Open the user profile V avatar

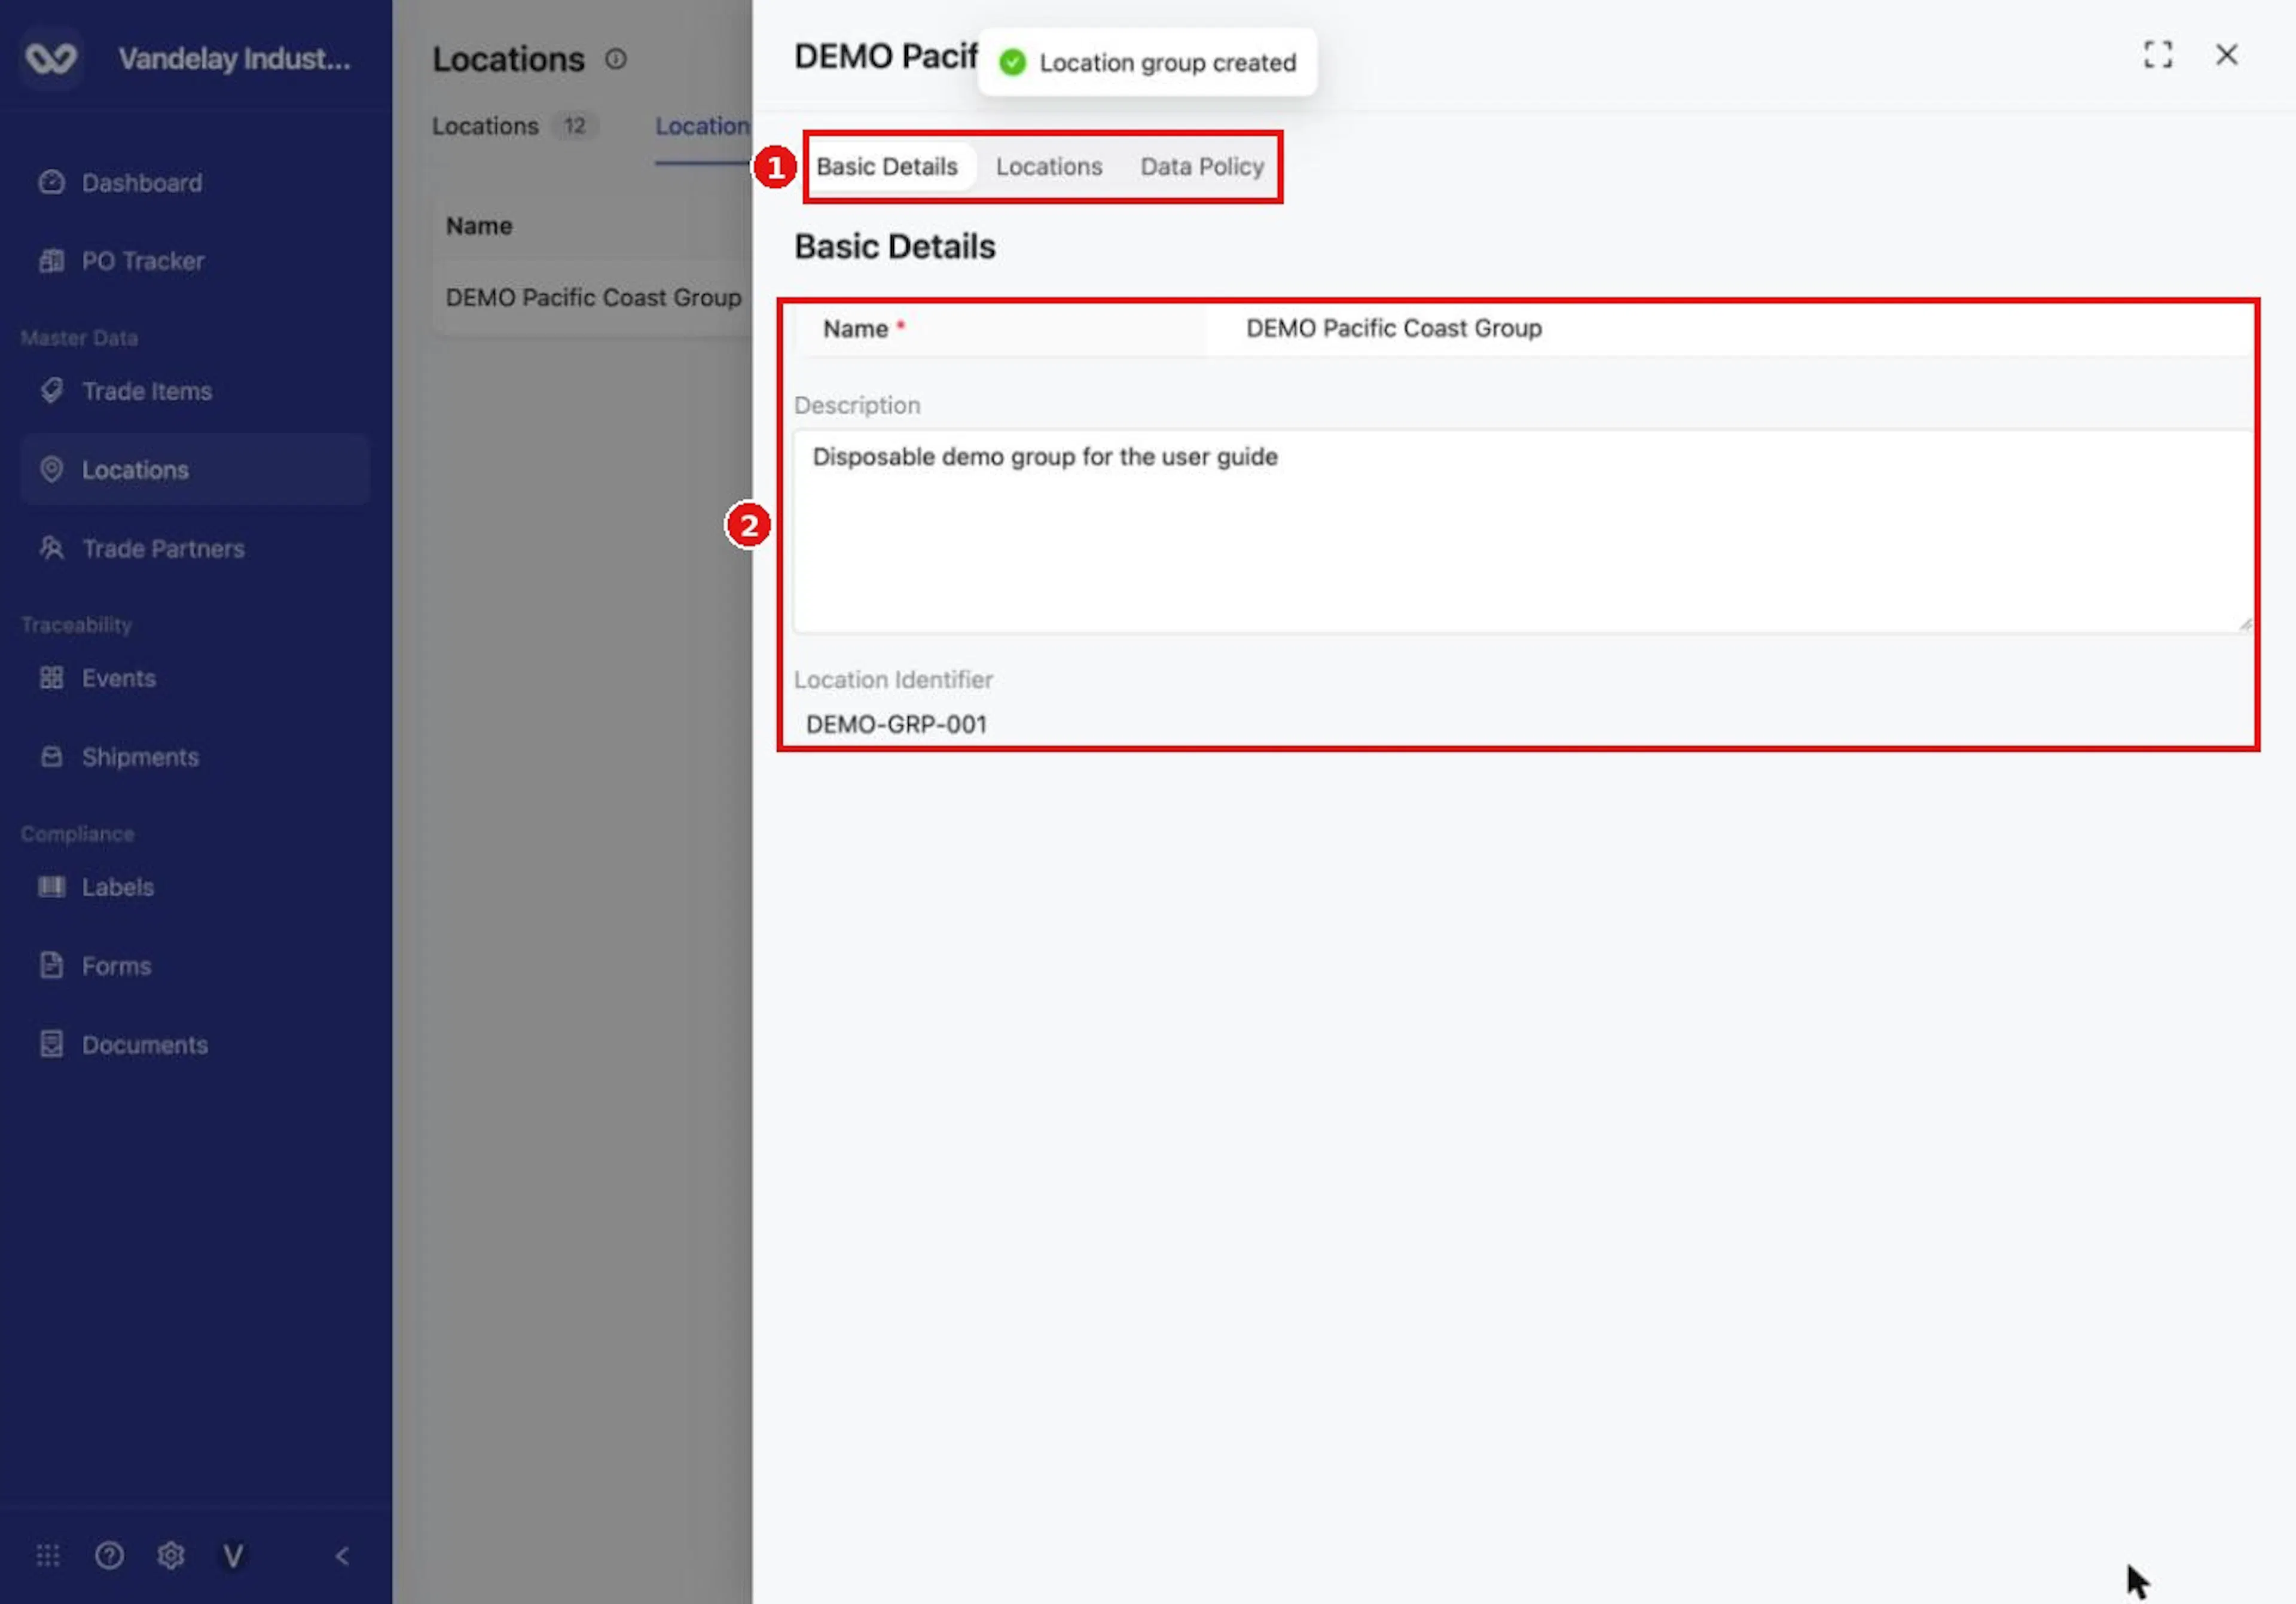pyautogui.click(x=233, y=1556)
